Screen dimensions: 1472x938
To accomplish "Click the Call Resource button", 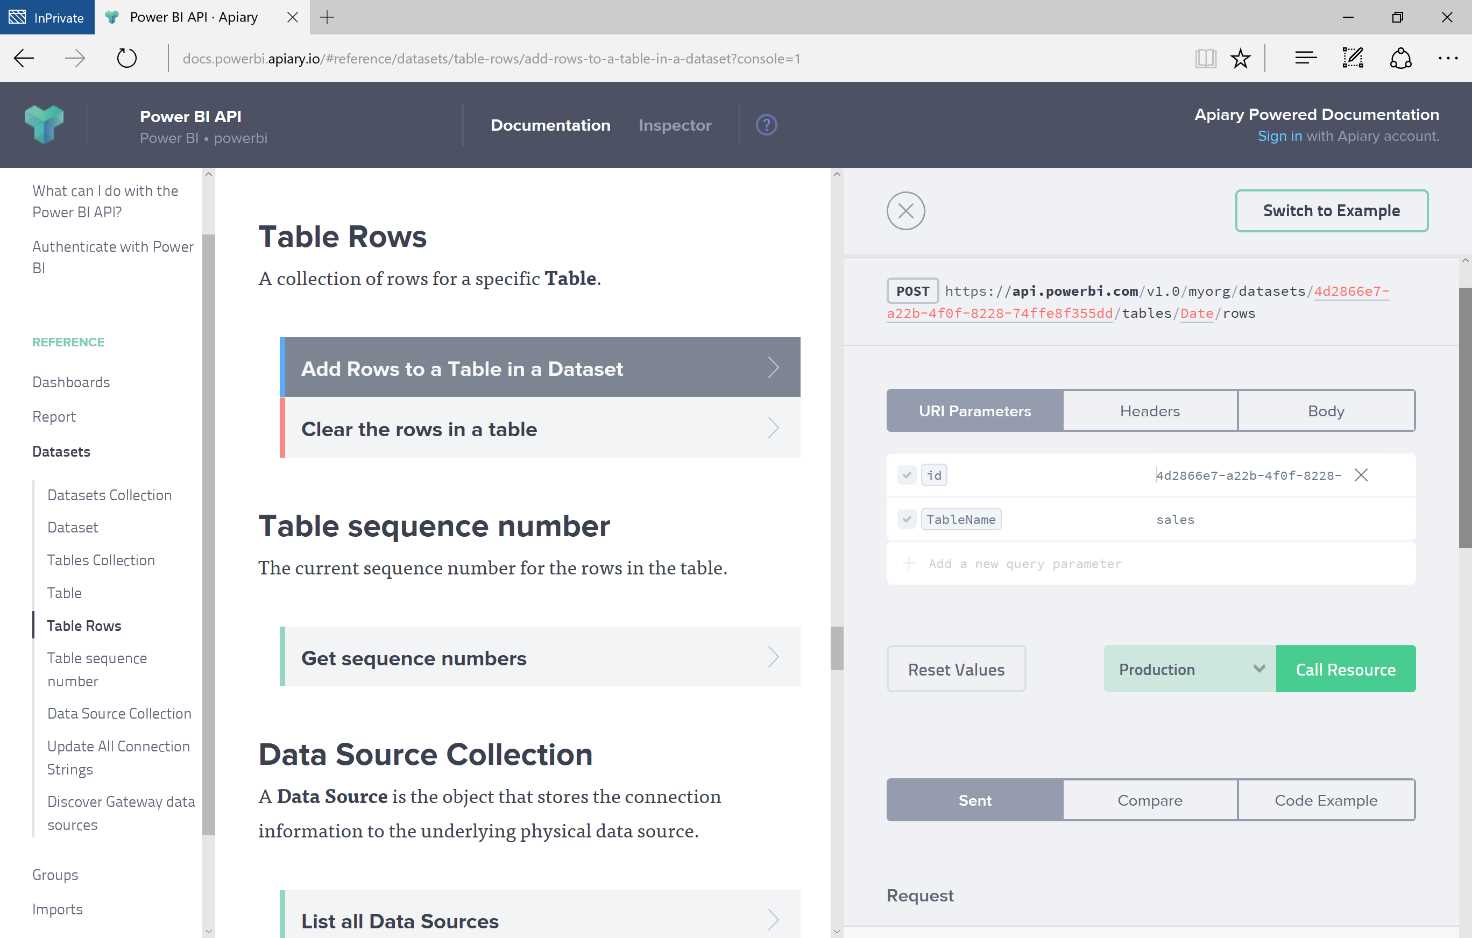I will tap(1345, 668).
